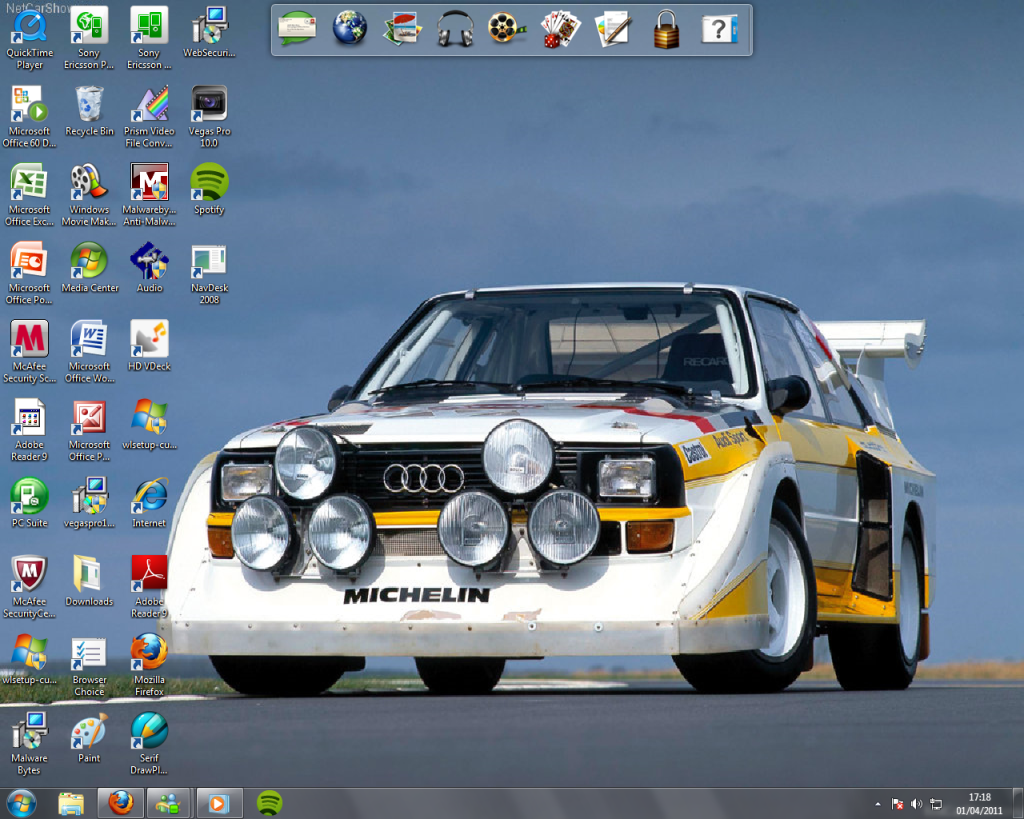Image resolution: width=1024 pixels, height=819 pixels.
Task: Open the WebSecuri... desktop shortcut
Action: [209, 33]
